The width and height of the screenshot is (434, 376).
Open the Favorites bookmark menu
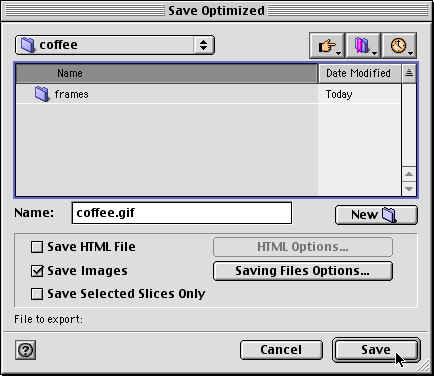(x=363, y=46)
